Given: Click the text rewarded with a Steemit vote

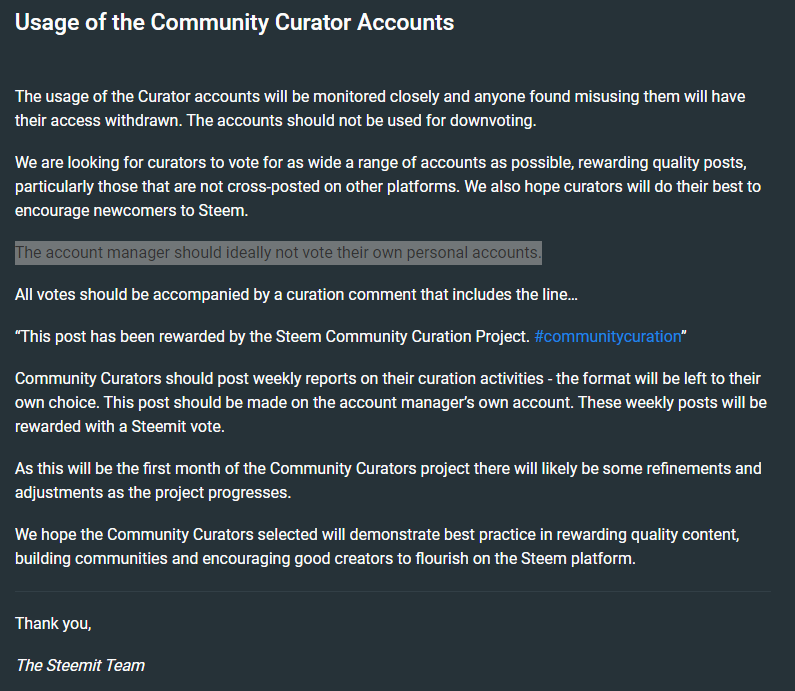Looking at the screenshot, I should point(120,426).
